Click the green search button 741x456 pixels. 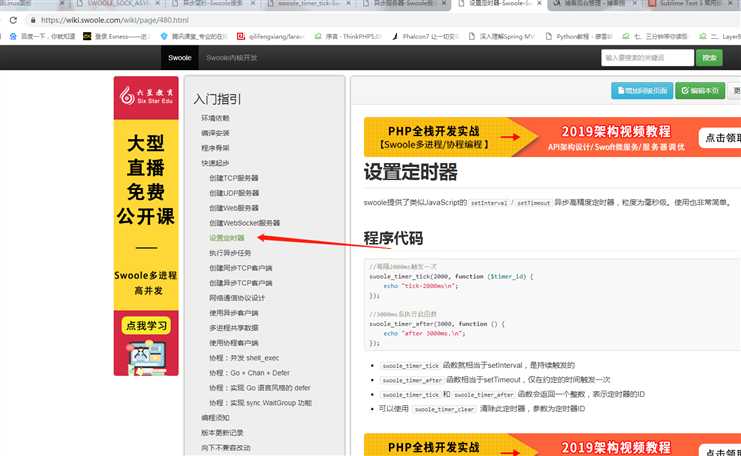coord(709,58)
